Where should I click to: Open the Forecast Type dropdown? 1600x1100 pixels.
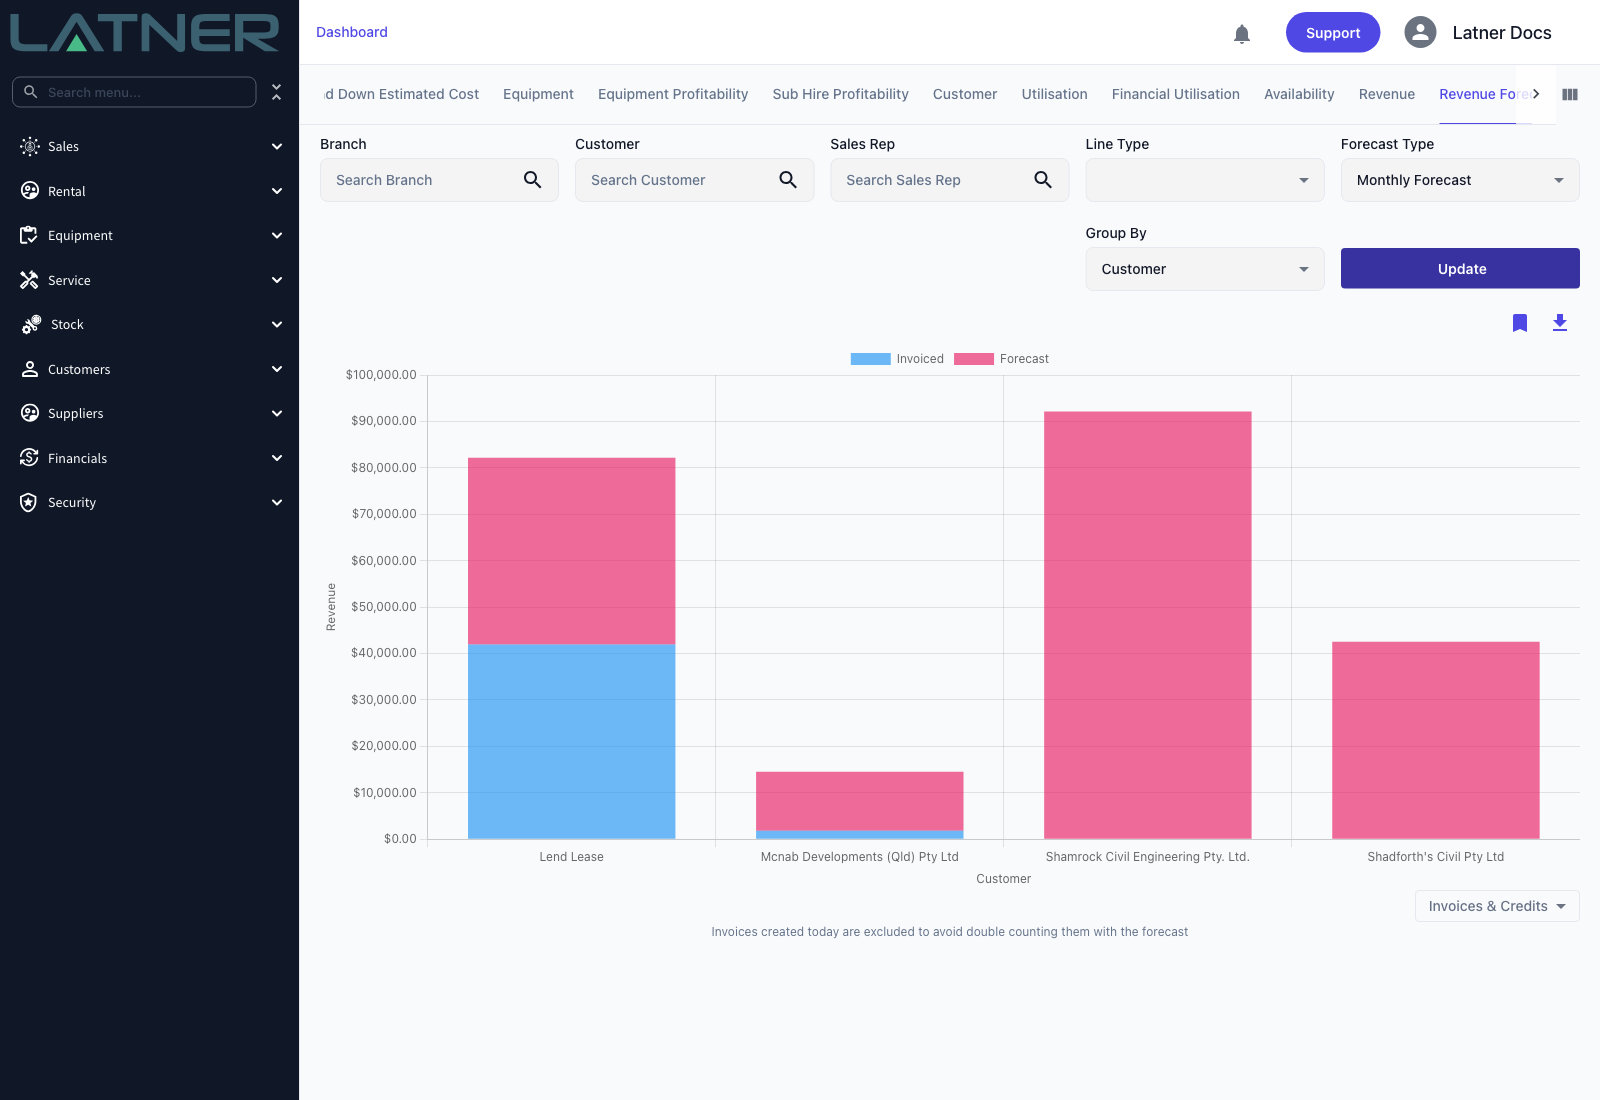pyautogui.click(x=1460, y=180)
